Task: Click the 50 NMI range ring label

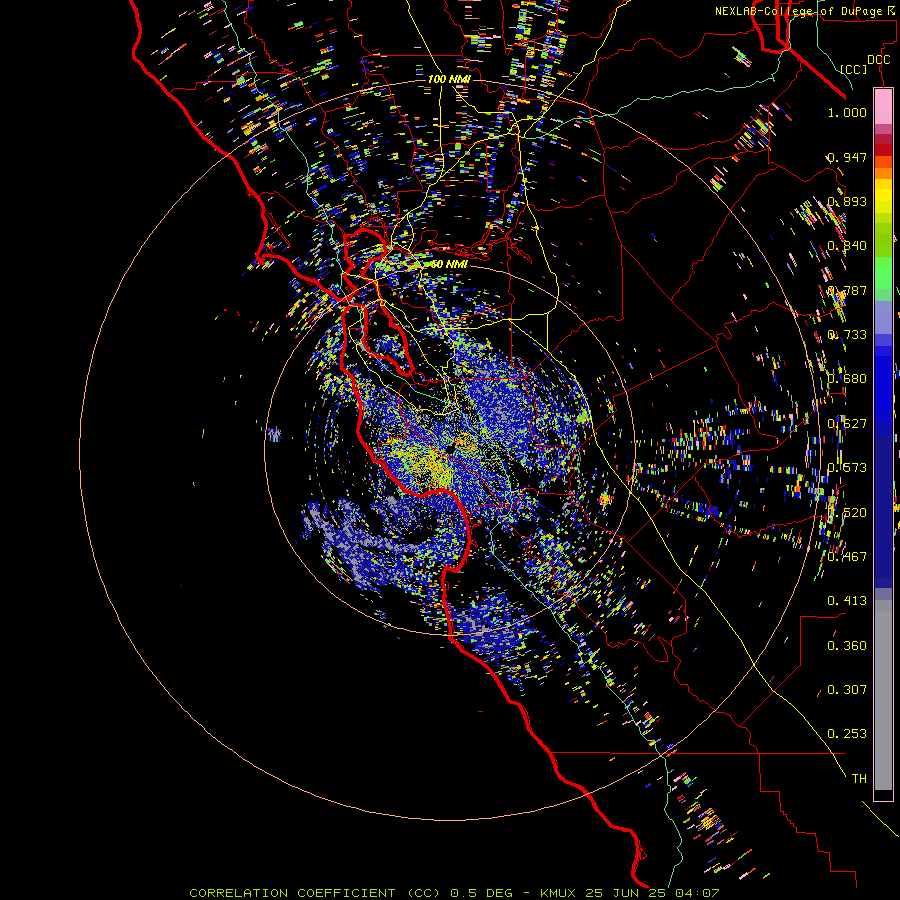Action: coord(449,264)
